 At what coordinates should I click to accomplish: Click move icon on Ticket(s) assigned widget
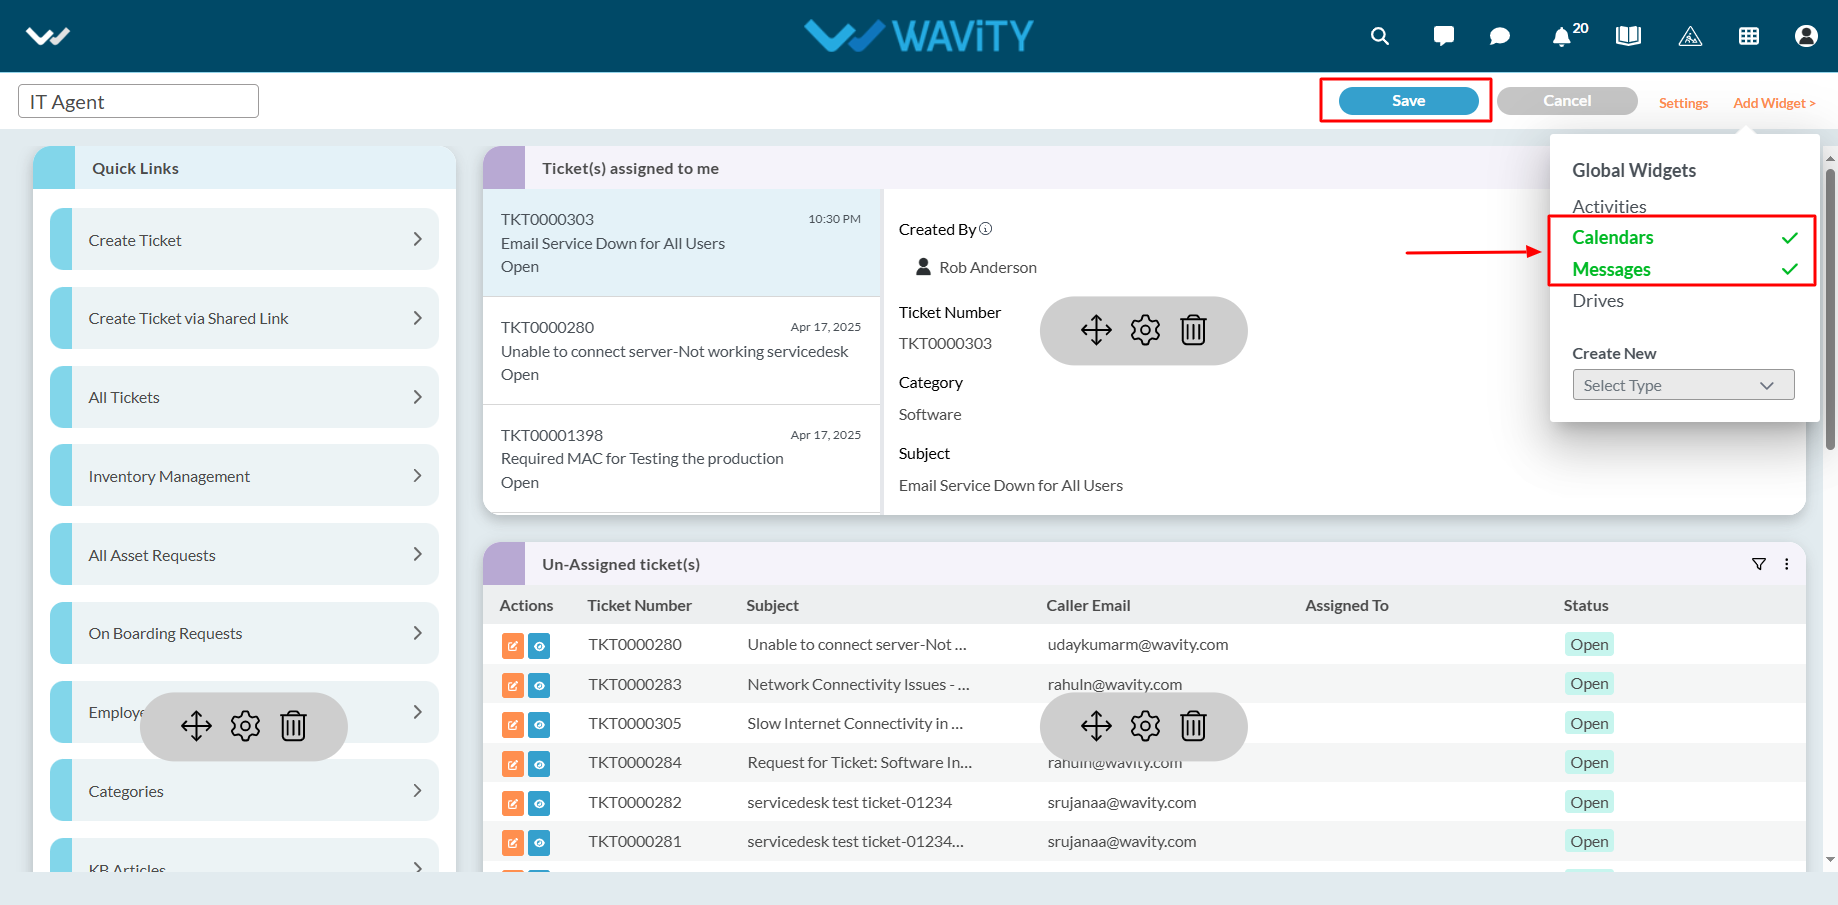pyautogui.click(x=1096, y=330)
